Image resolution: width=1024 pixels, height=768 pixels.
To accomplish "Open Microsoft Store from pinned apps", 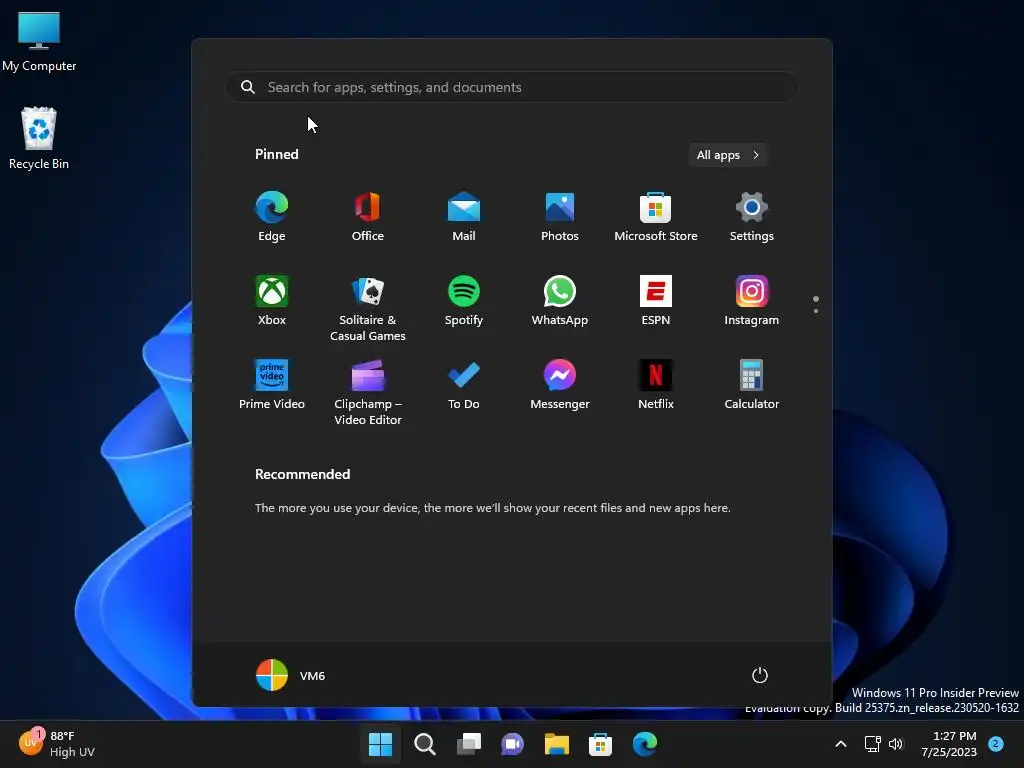I will tap(656, 217).
